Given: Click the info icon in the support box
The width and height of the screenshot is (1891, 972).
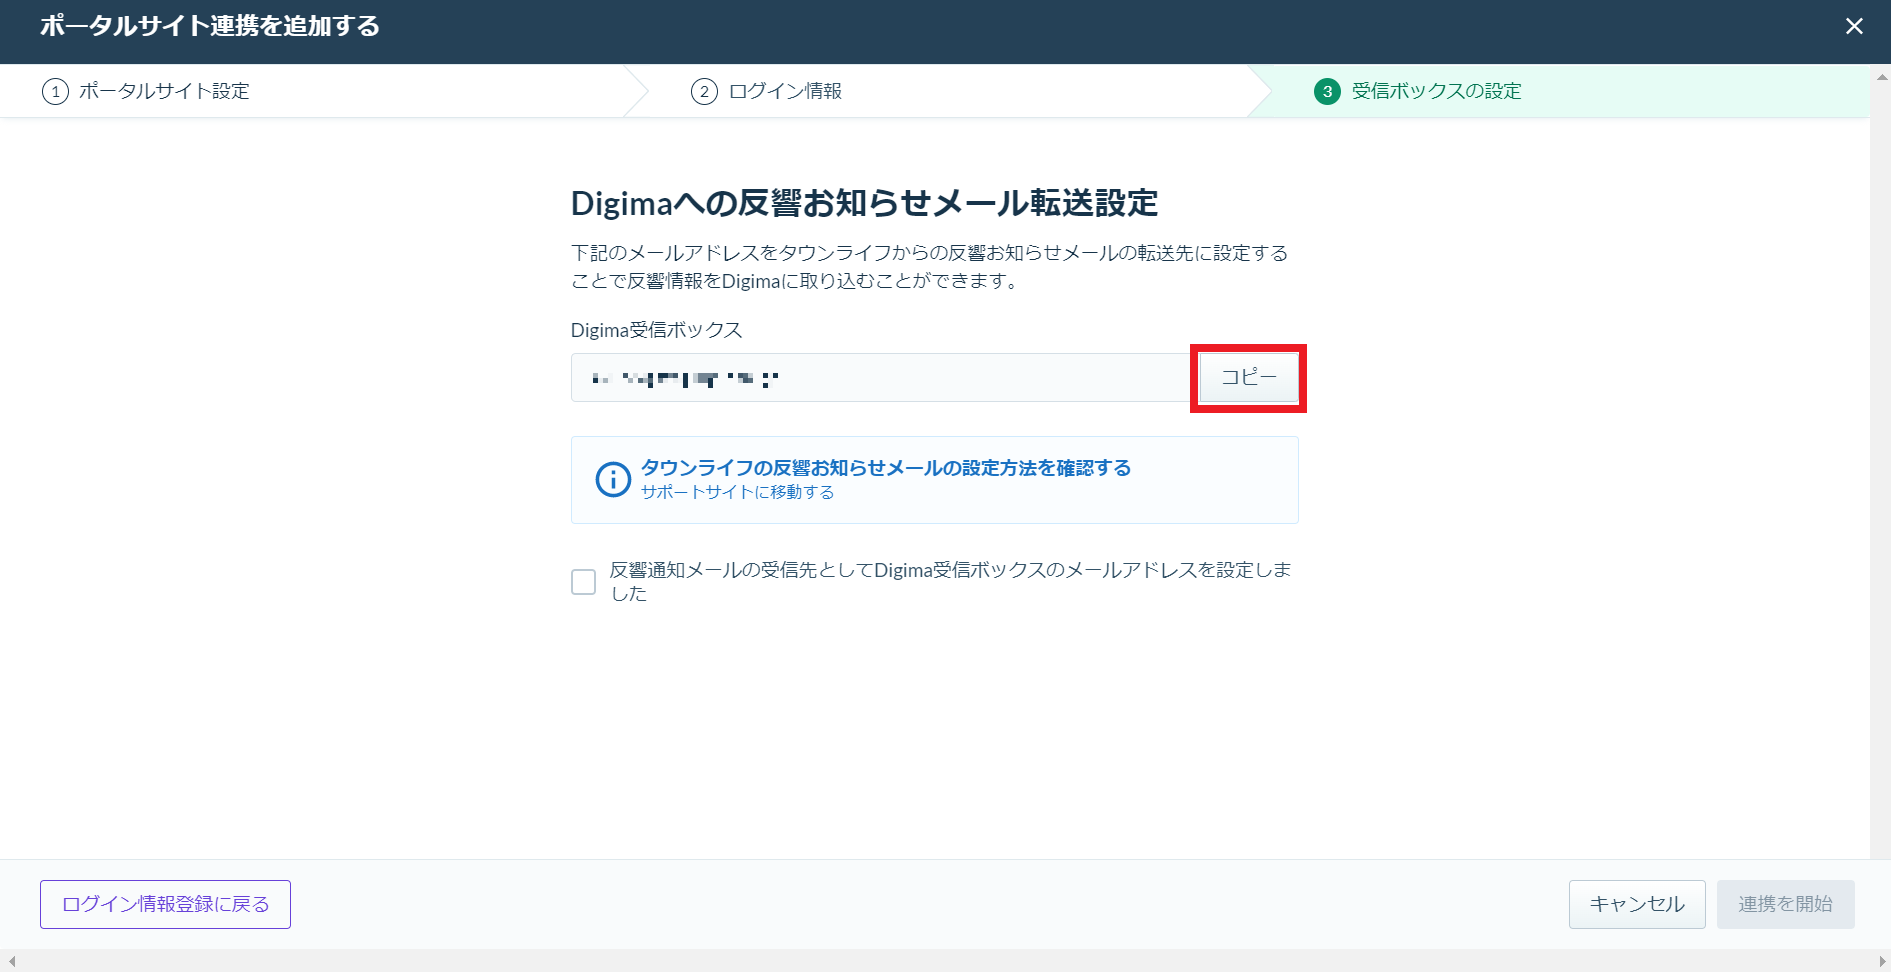Looking at the screenshot, I should (613, 479).
